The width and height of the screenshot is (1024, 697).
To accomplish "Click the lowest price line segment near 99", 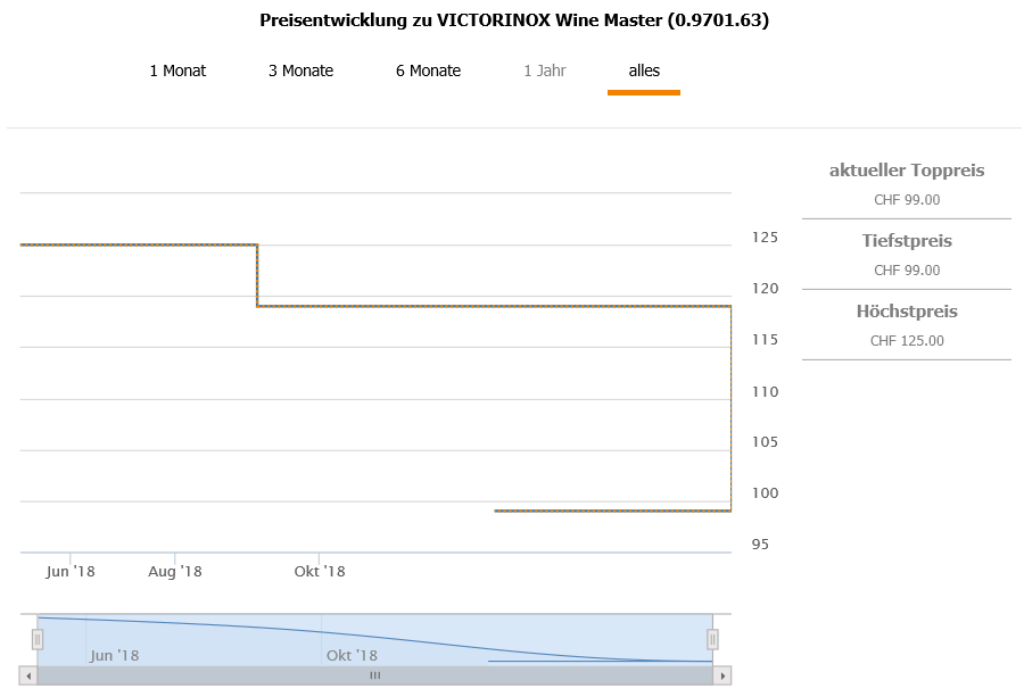I will (610, 511).
